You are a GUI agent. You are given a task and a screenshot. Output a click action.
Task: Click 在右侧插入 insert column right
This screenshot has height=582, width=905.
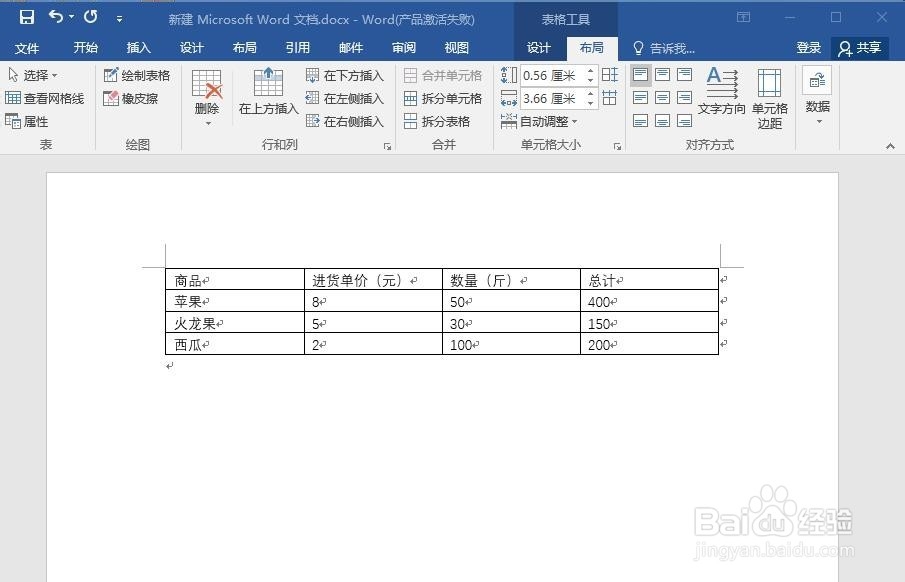click(x=345, y=121)
